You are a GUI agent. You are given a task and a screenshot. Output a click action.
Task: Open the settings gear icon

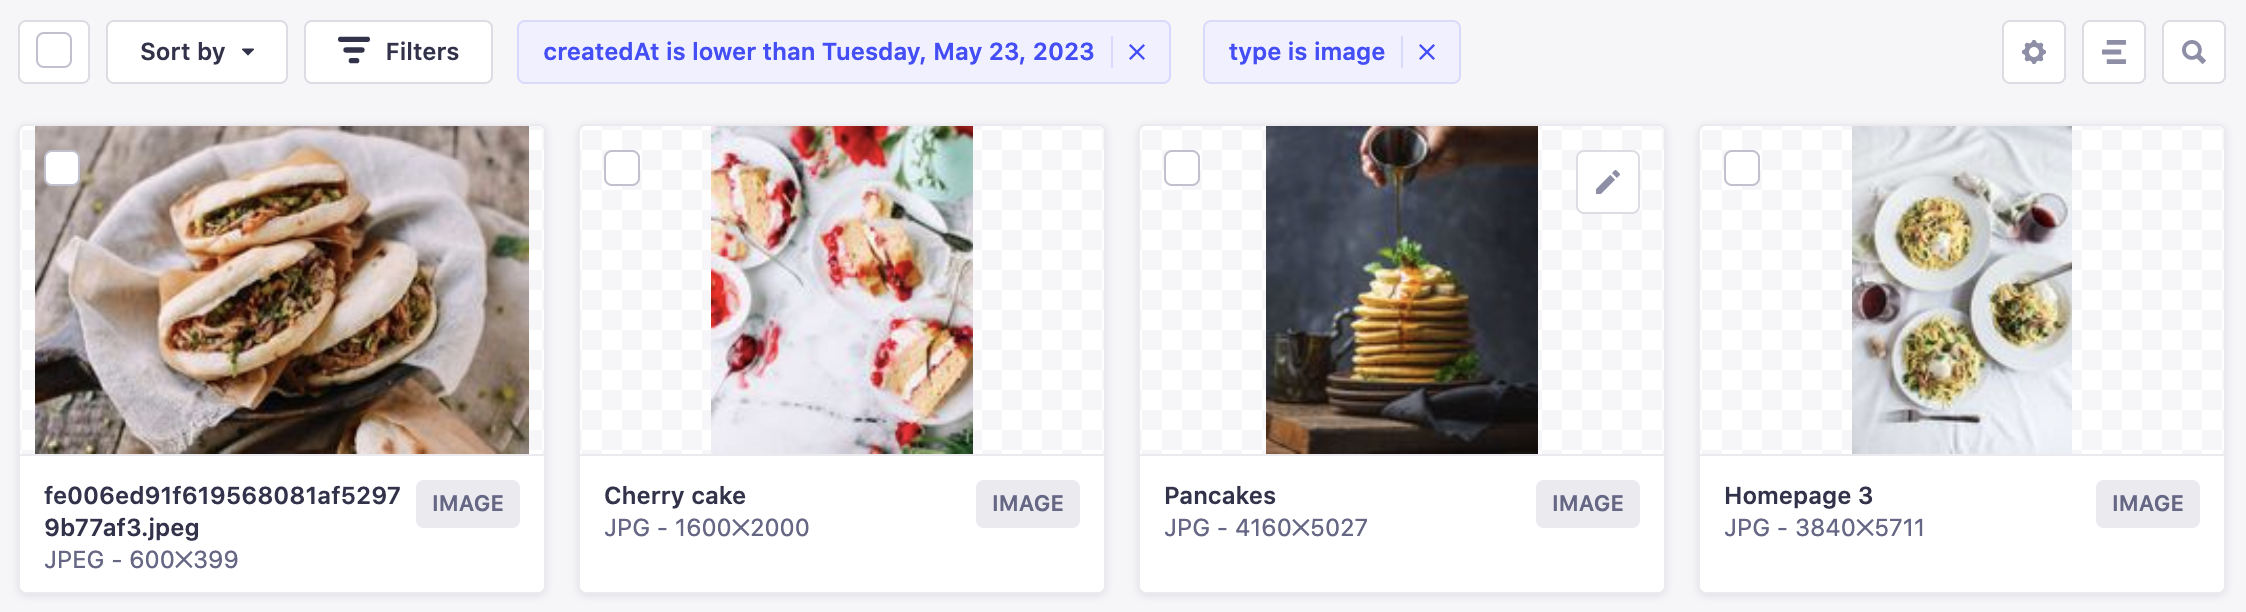coord(2033,52)
